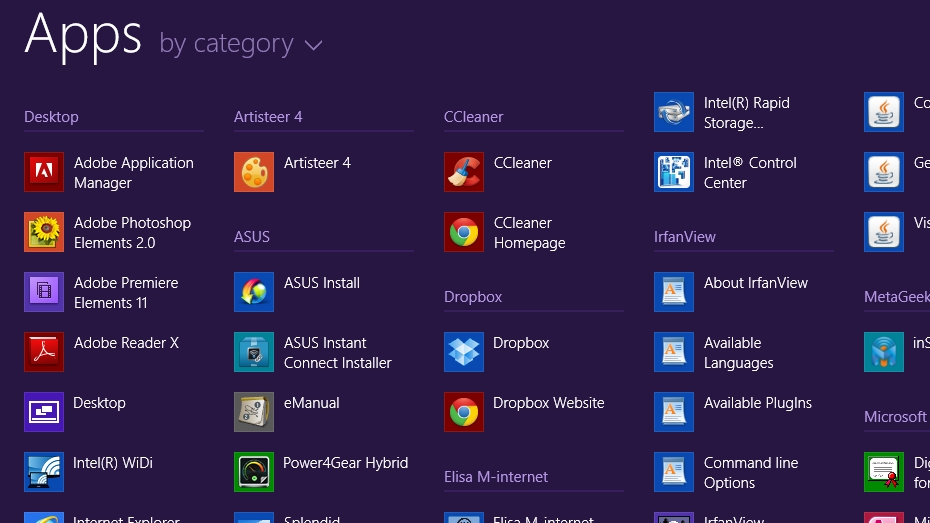Launch the Artisteer 4 palette icon

254,172
